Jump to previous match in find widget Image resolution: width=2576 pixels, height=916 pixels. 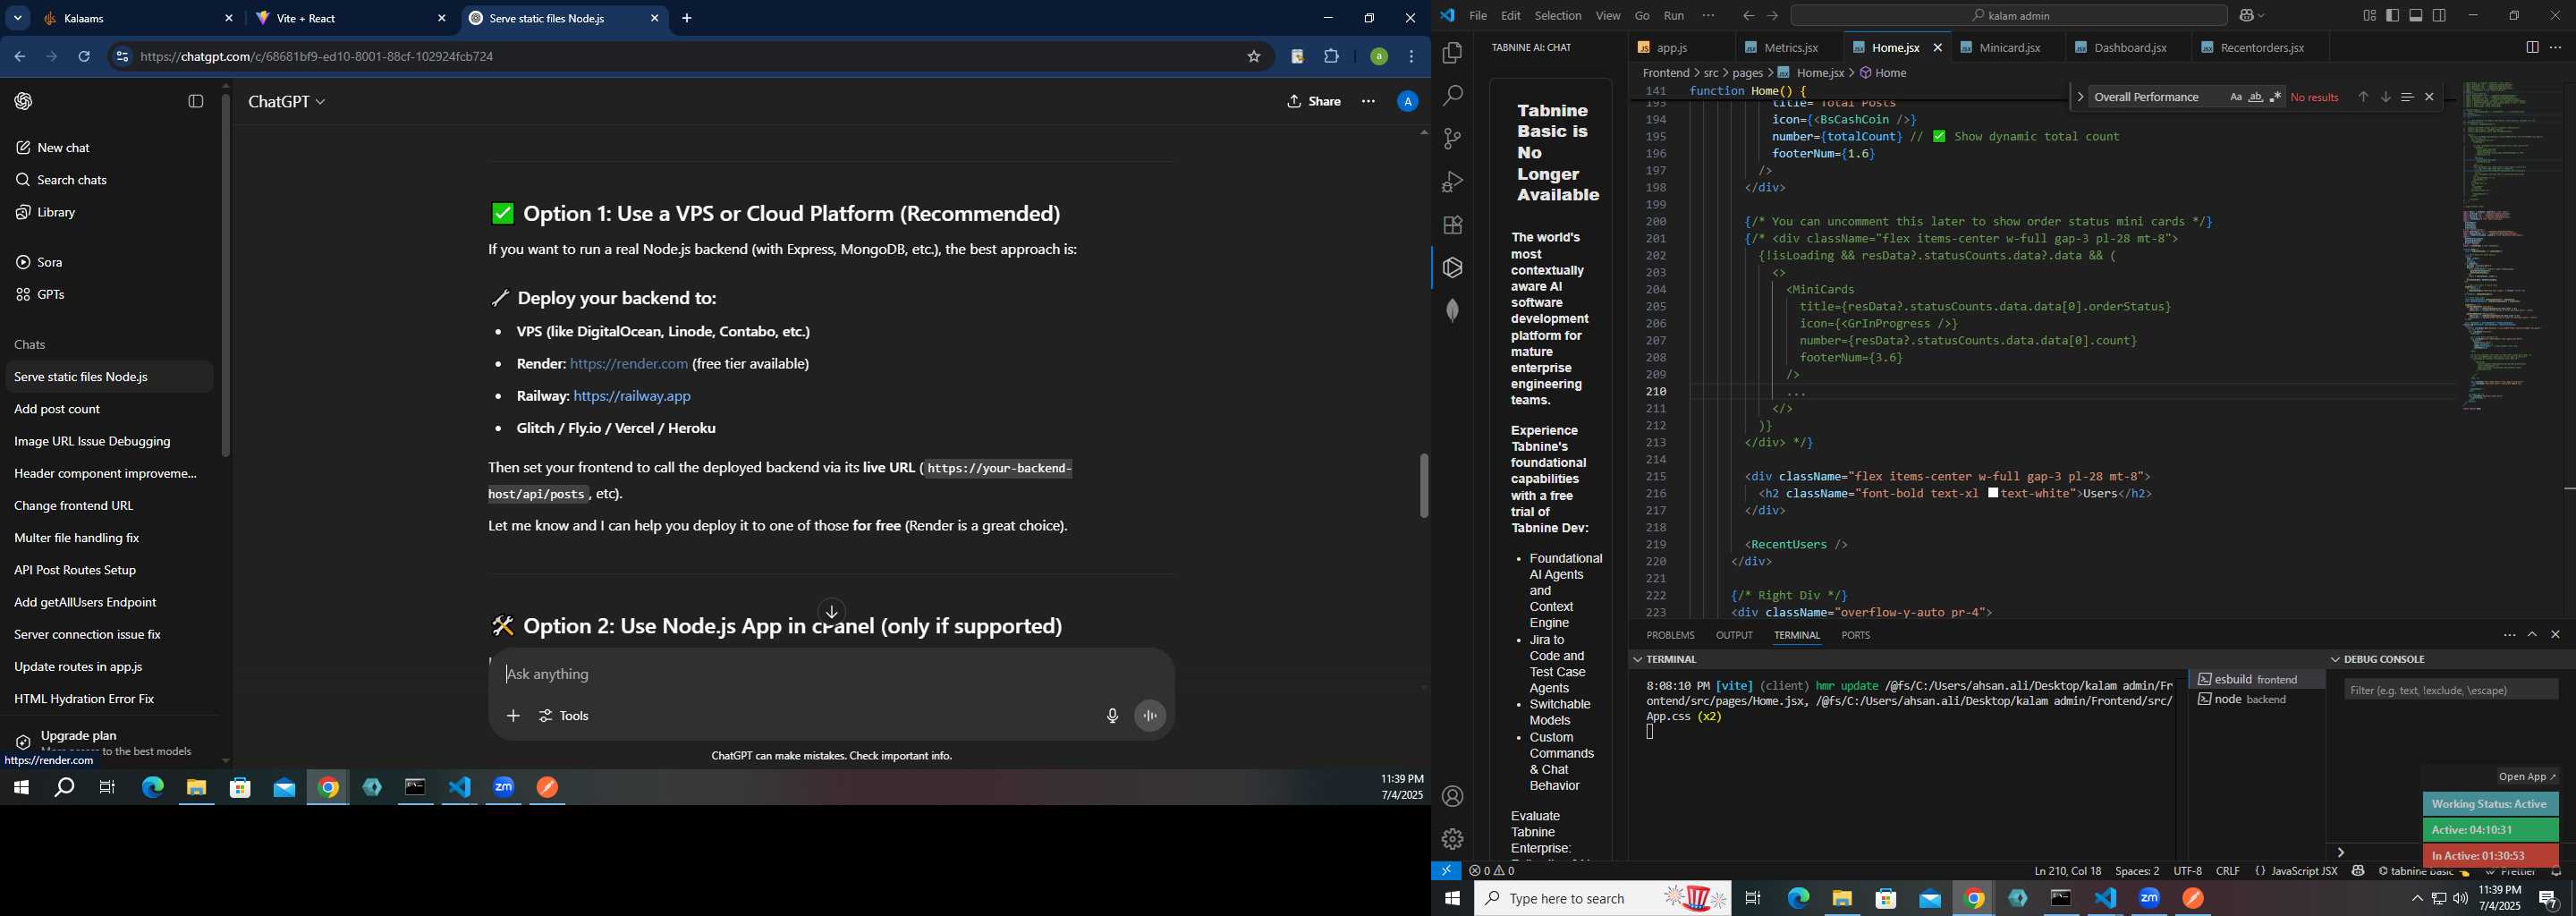click(x=2363, y=97)
